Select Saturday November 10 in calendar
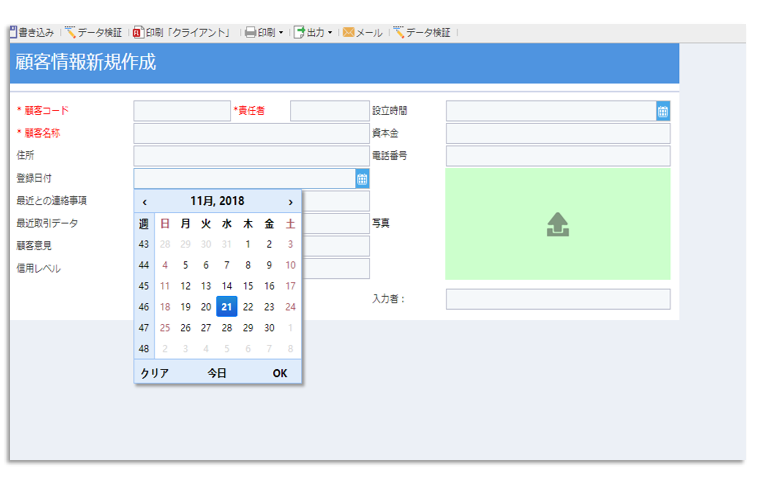760x477 pixels. [x=290, y=265]
